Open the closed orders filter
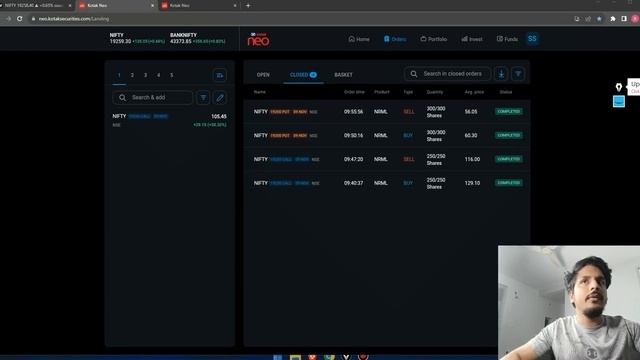Screen dimensions: 640x360 tap(518, 74)
